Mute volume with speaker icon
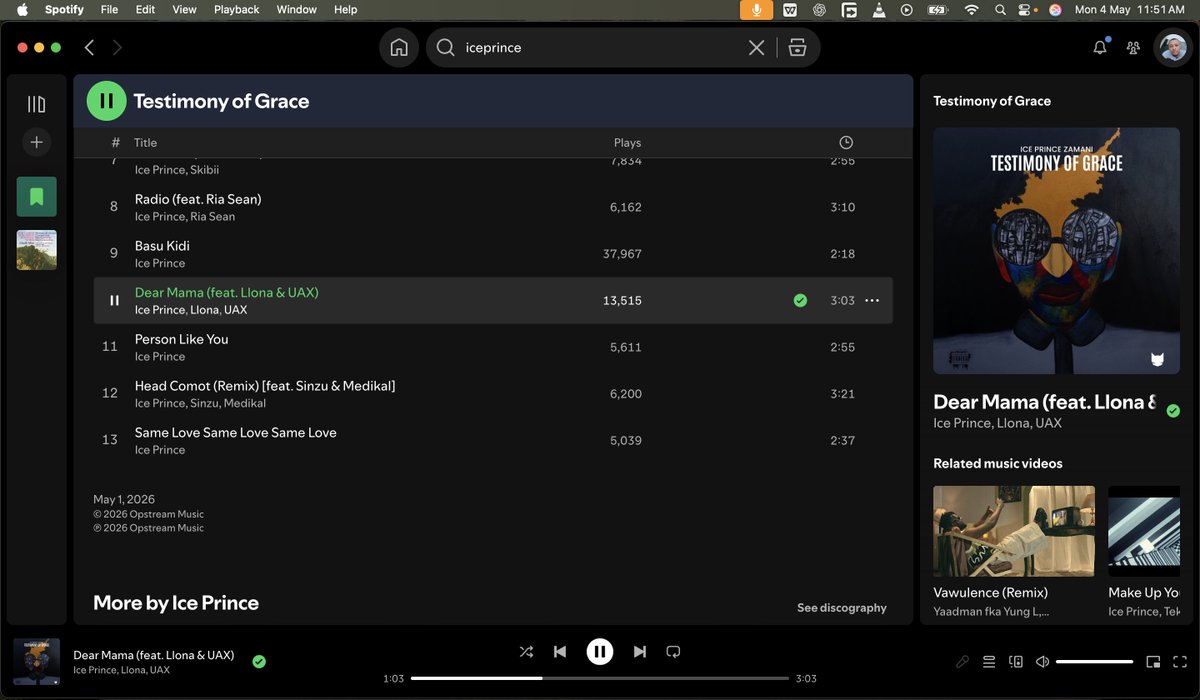This screenshot has height=700, width=1200. click(1042, 662)
